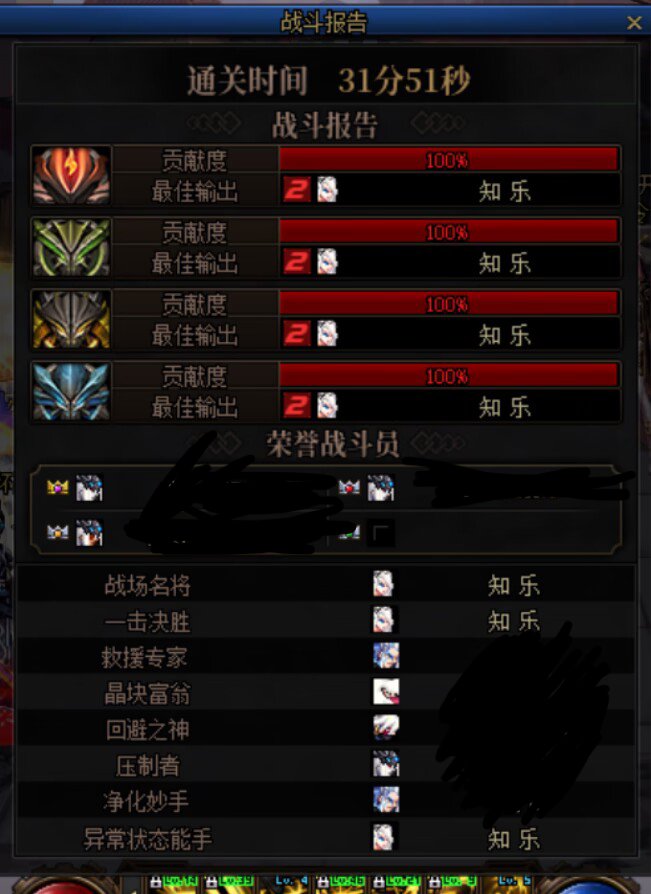651x894 pixels.
Task: Click the avatar next to 晶块富翁
Action: point(386,692)
